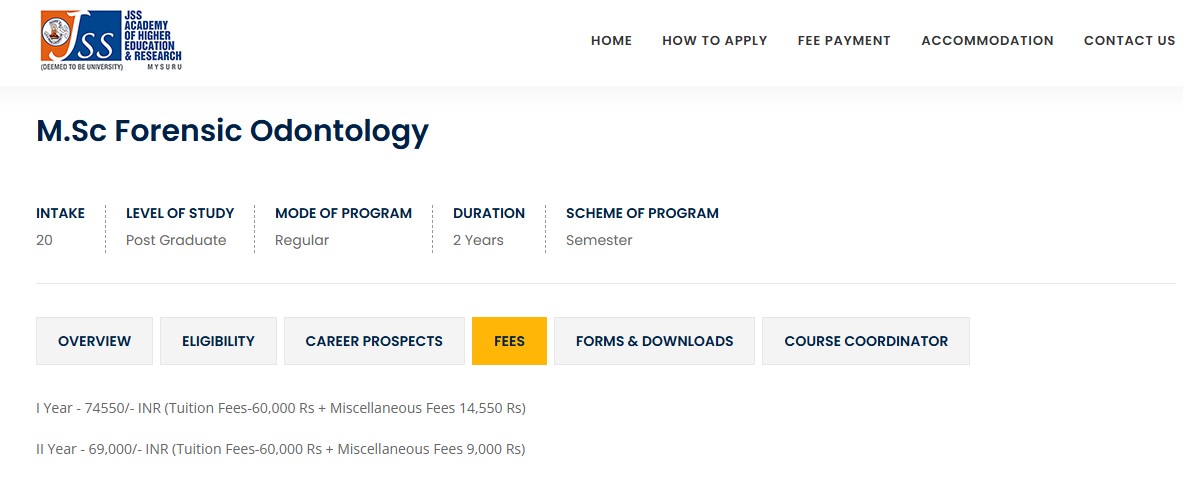Click the M.Sc Forensic Odontology heading

(x=232, y=131)
